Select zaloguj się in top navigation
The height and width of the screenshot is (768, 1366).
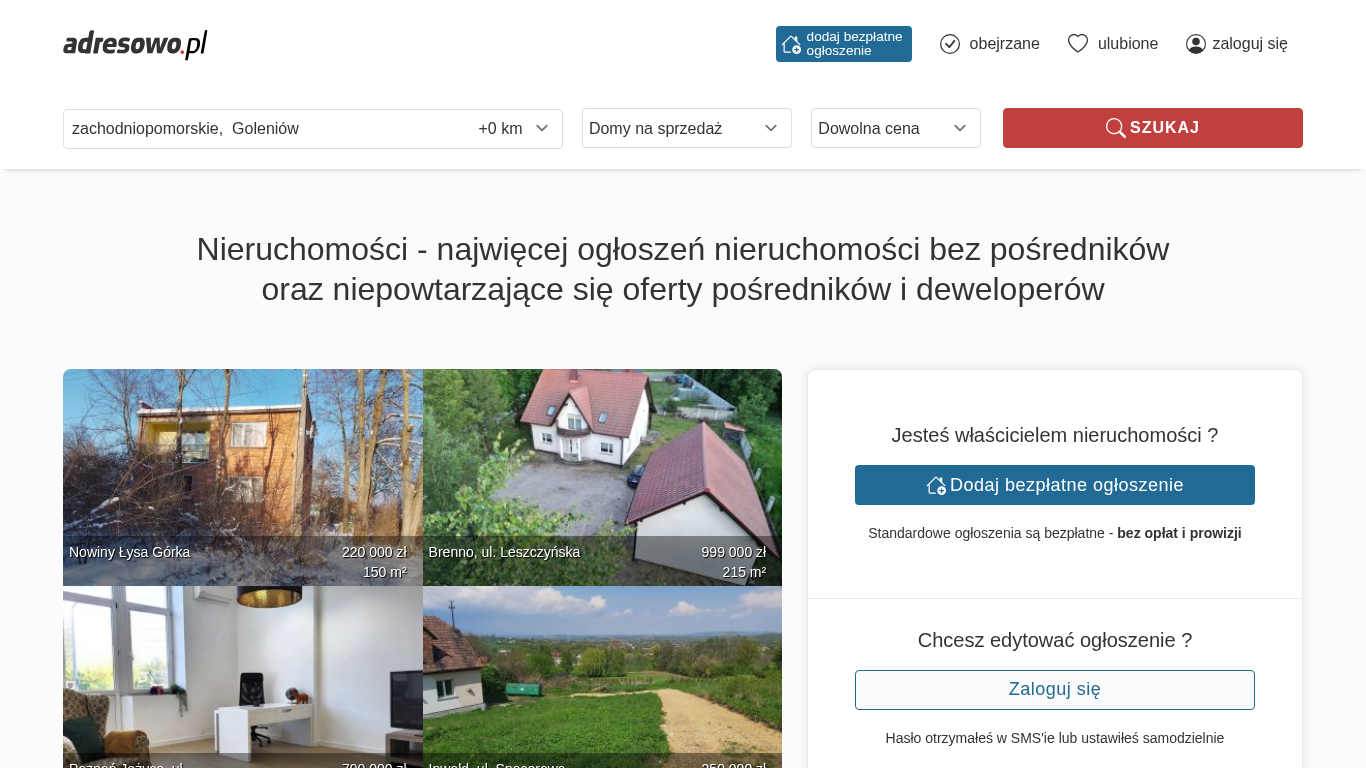[1249, 44]
